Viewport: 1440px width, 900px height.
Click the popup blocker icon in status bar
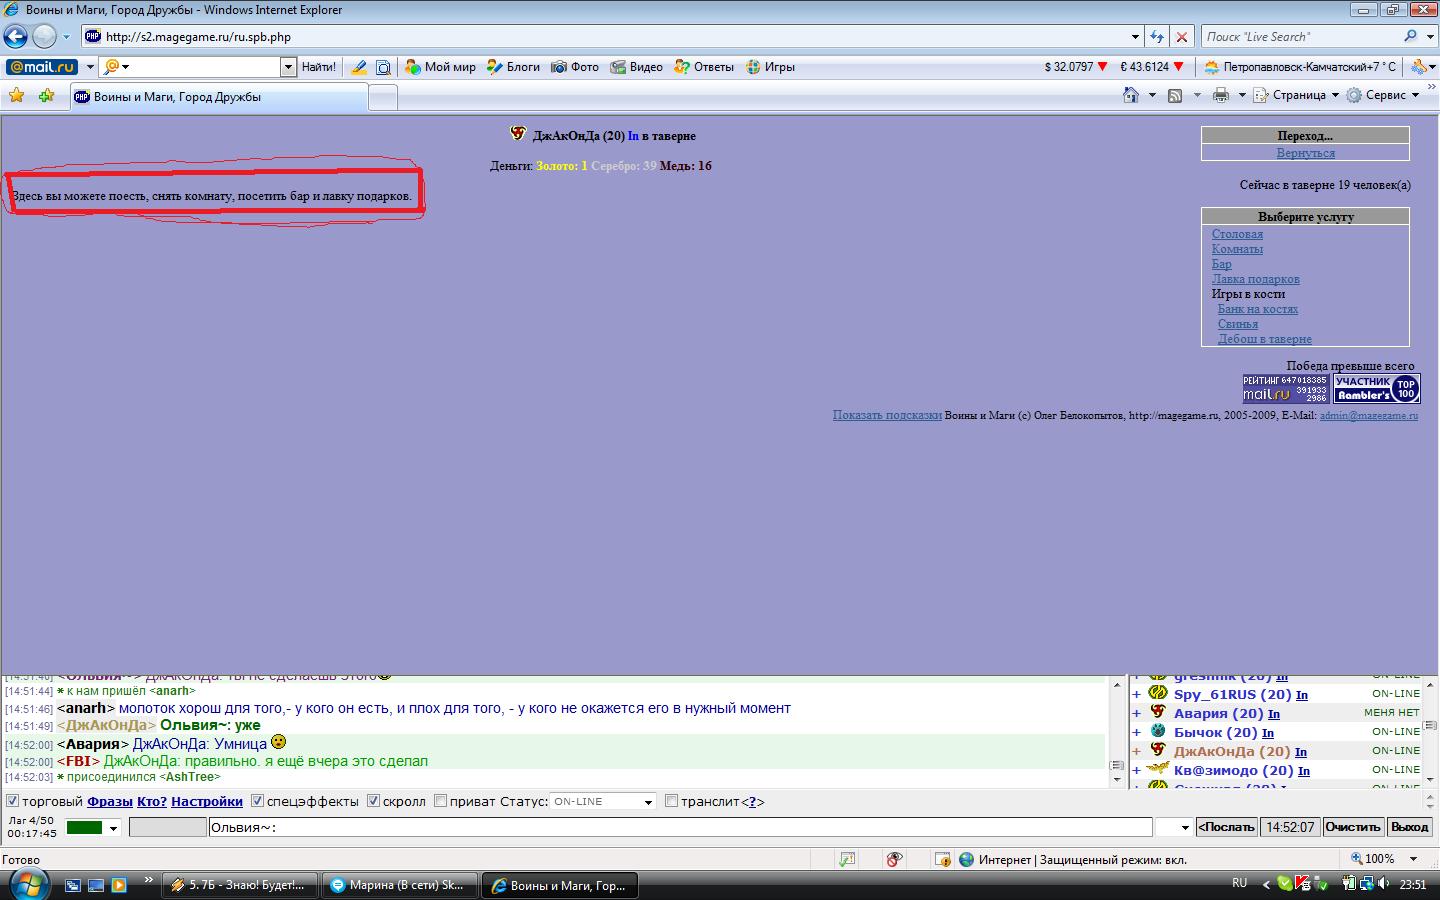(848, 859)
